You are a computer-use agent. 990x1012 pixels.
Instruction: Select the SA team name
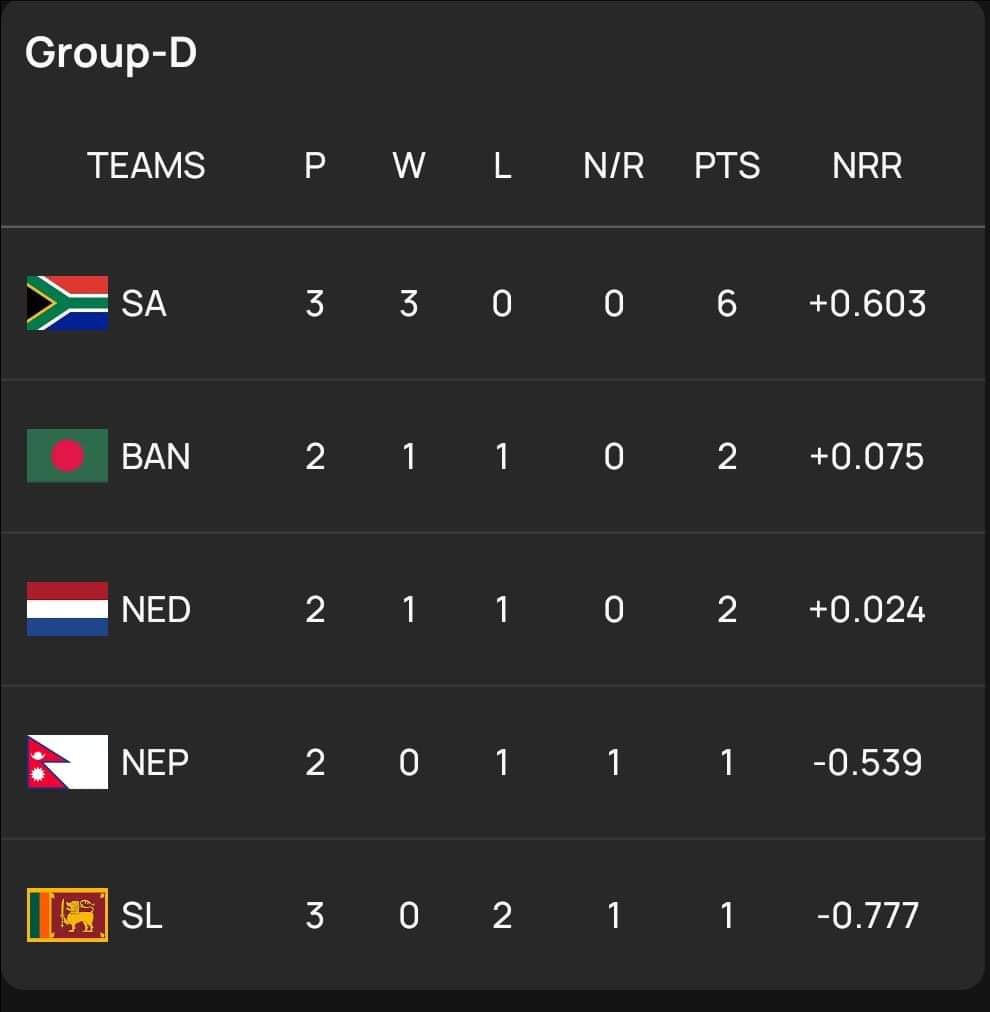tap(144, 303)
